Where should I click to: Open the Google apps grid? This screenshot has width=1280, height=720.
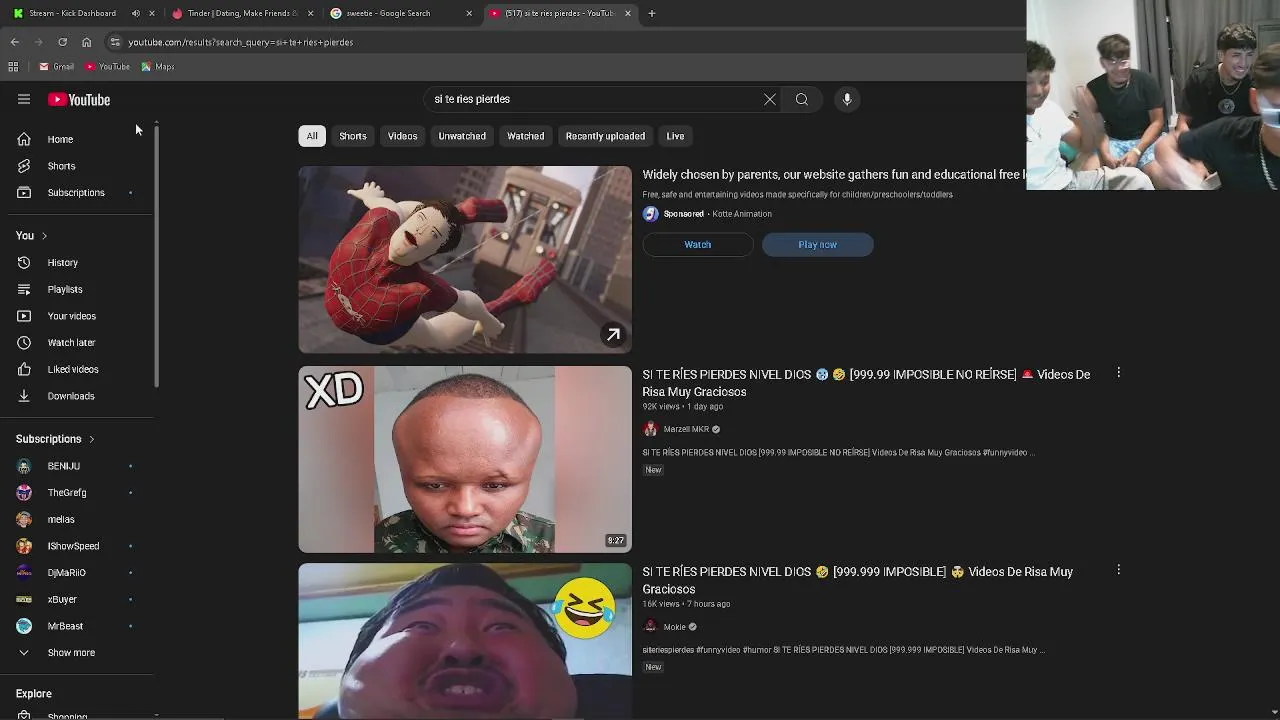(x=13, y=67)
